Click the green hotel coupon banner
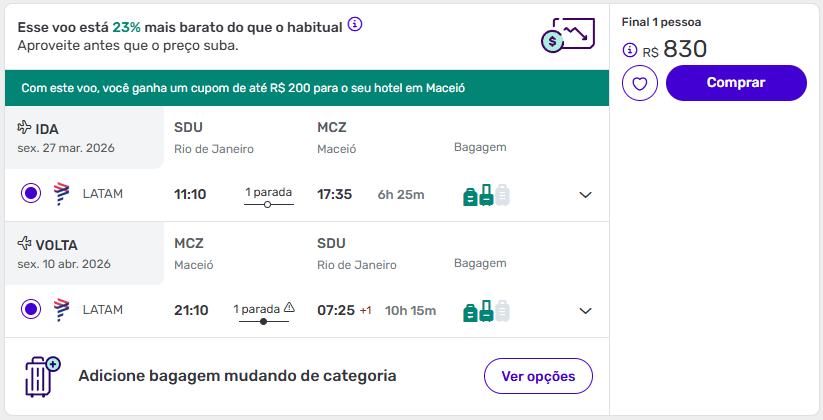Image resolution: width=823 pixels, height=420 pixels. [x=306, y=88]
